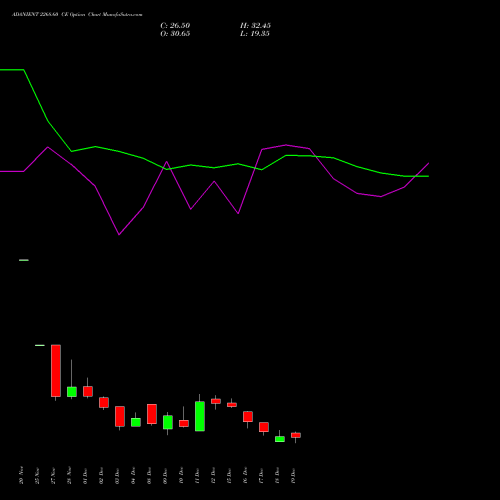Select the 01 Dec date label
500x500 pixels.
(x=85, y=475)
